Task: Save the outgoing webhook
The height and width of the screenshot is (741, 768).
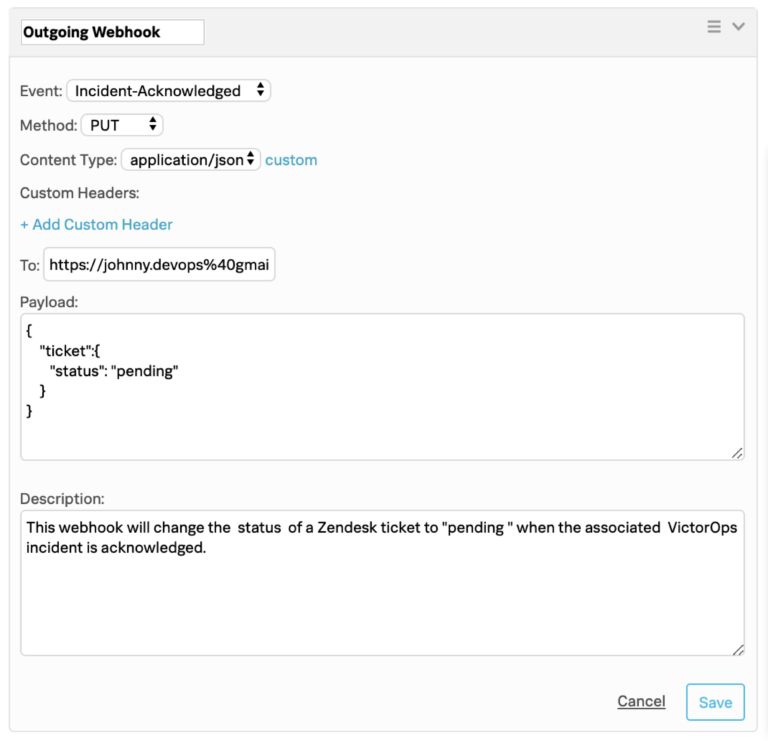Action: [715, 702]
